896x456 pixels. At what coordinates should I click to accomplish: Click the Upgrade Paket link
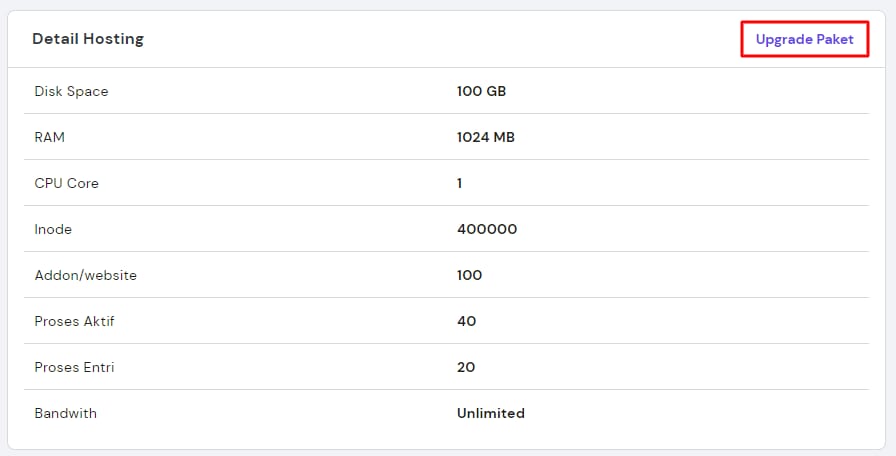[804, 39]
